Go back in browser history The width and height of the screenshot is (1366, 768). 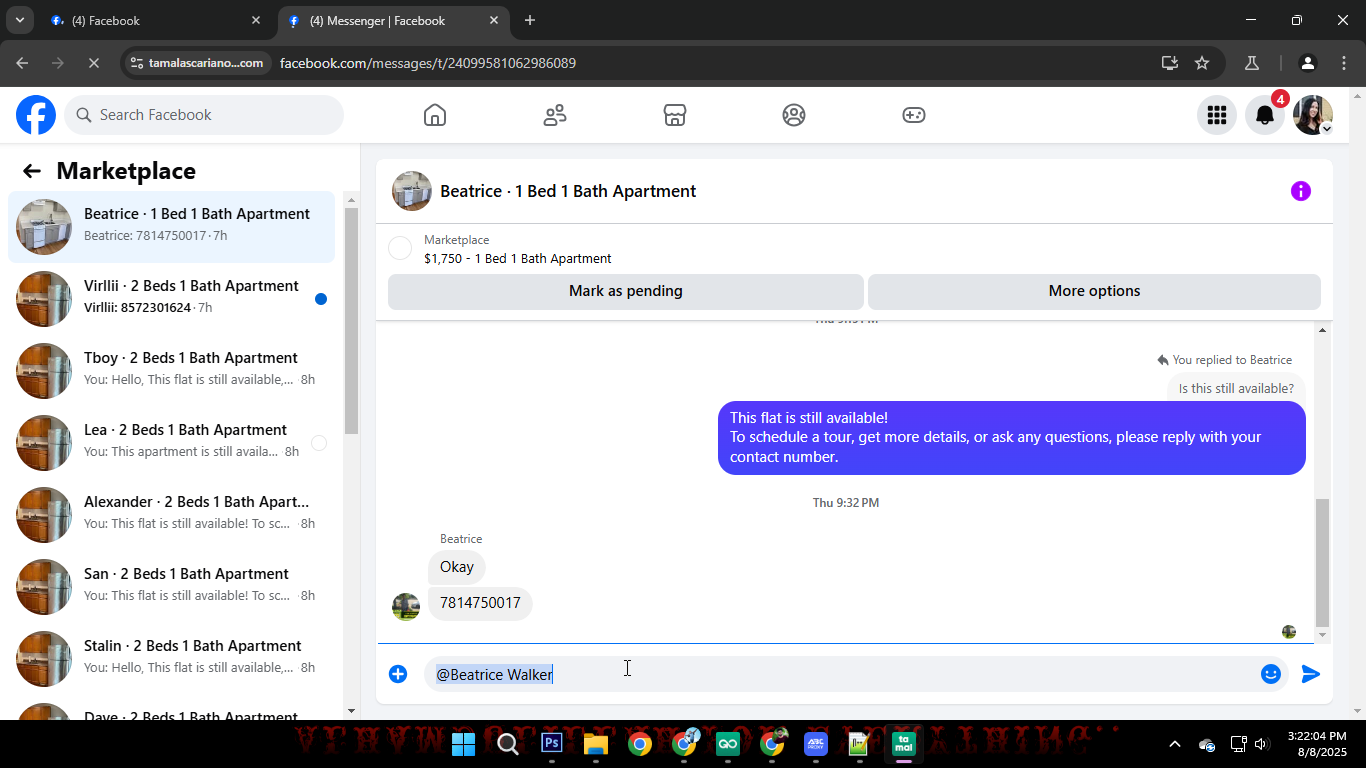tap(22, 63)
